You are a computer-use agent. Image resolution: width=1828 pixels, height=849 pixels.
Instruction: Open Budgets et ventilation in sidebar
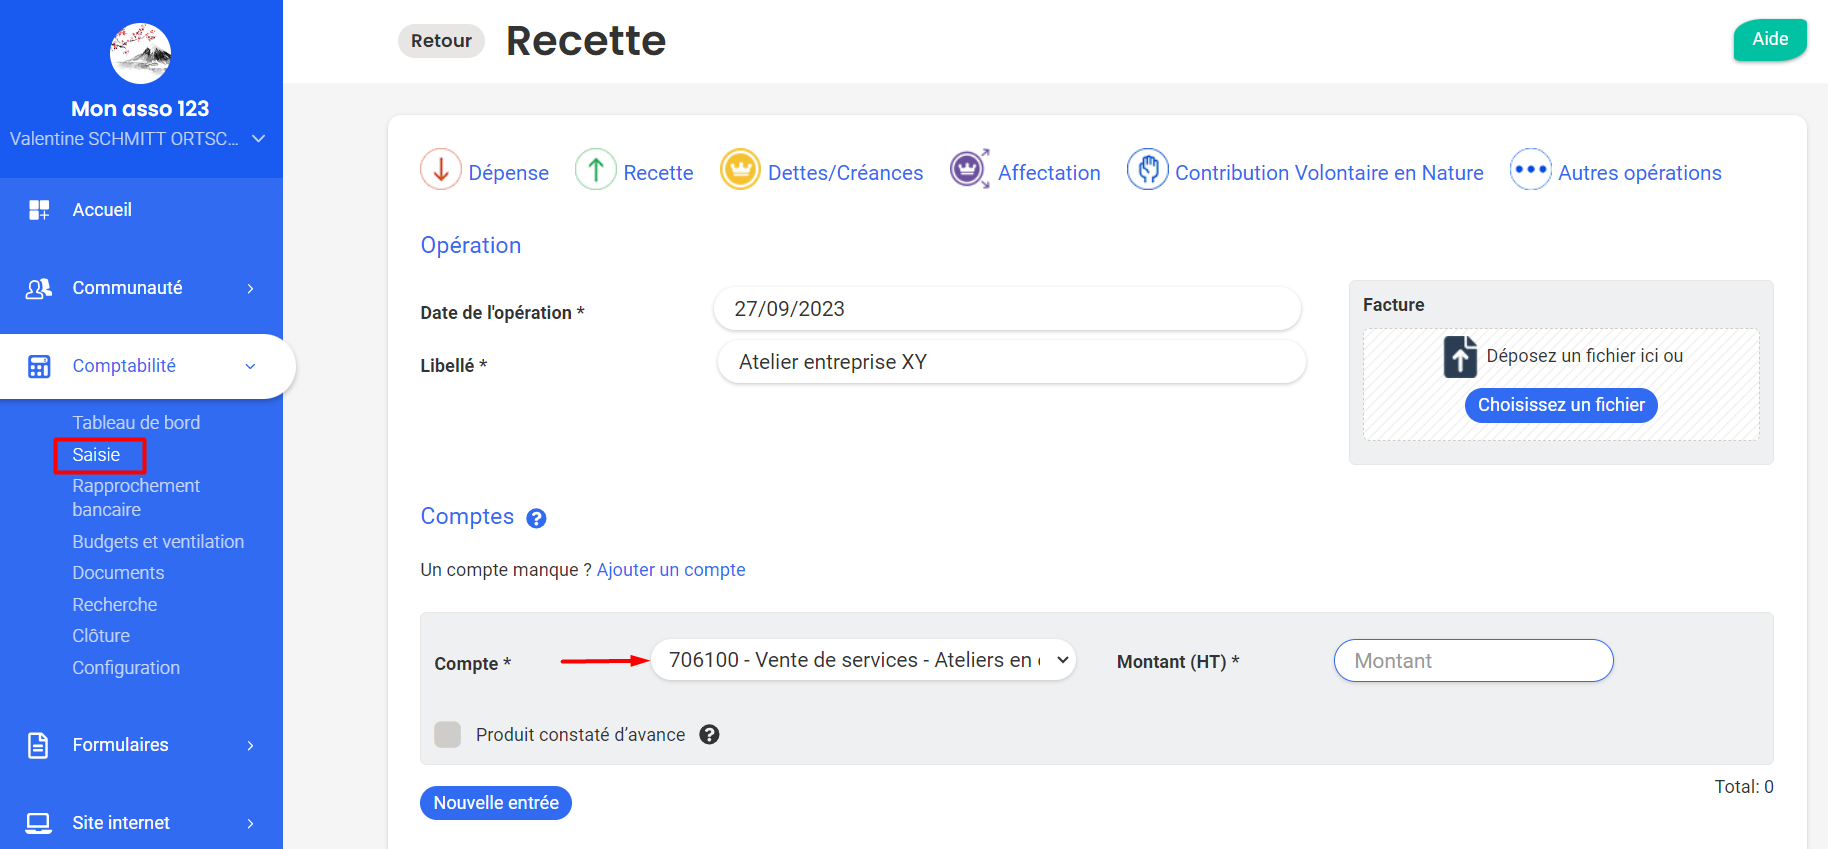[158, 542]
